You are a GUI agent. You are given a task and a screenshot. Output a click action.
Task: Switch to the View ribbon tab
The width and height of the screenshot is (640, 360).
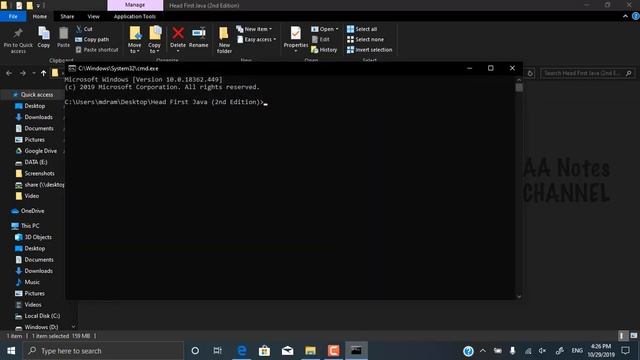pyautogui.click(x=93, y=16)
